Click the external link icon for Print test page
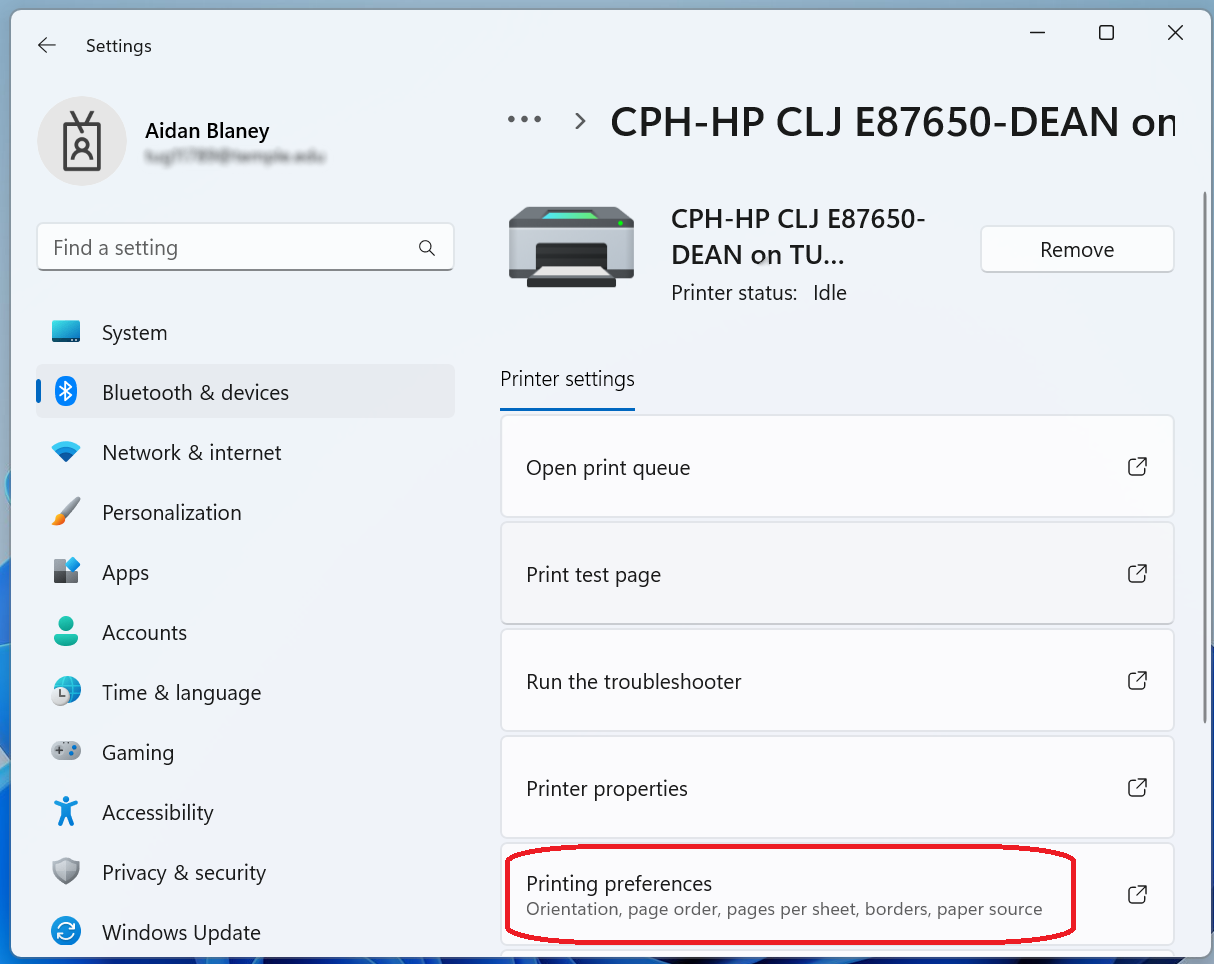 [1137, 574]
